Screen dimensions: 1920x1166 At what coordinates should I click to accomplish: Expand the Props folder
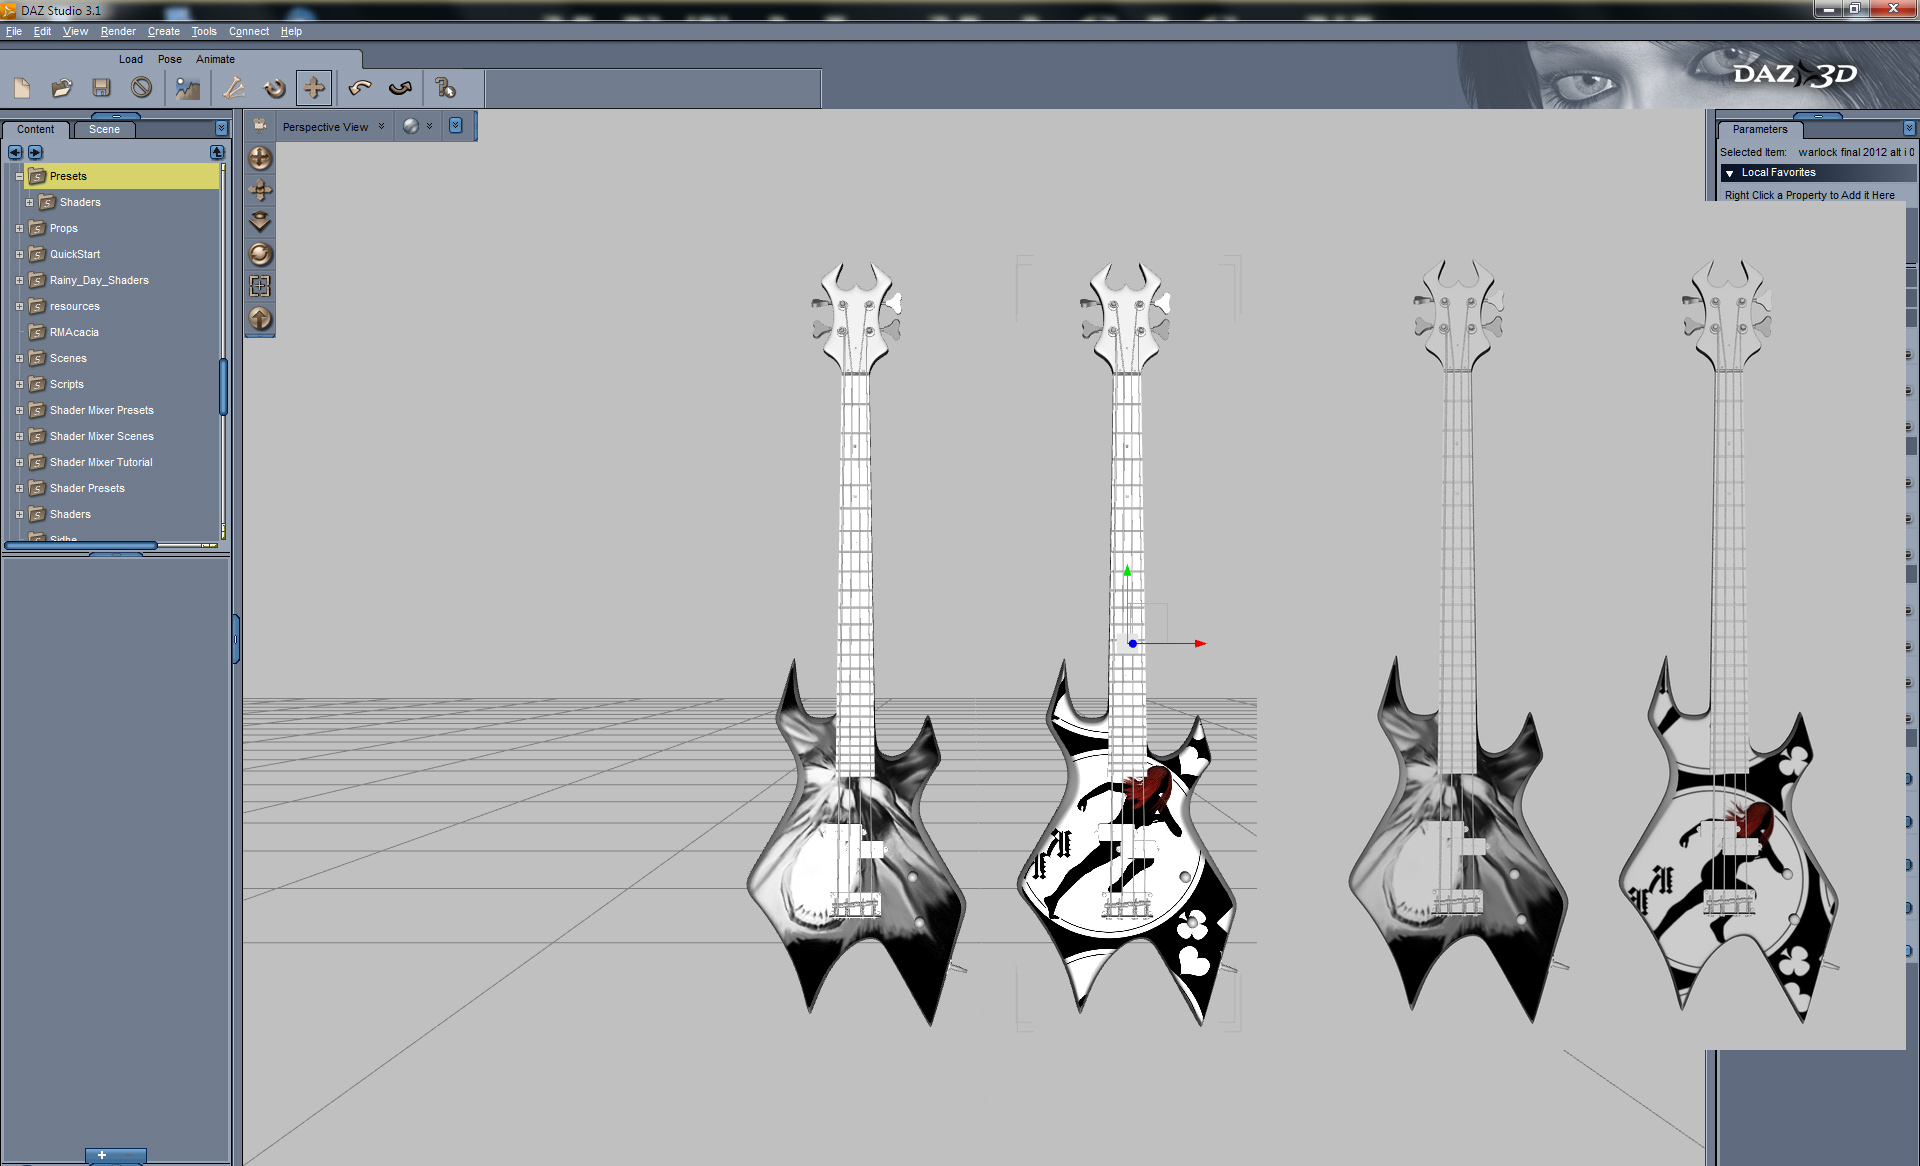click(19, 228)
